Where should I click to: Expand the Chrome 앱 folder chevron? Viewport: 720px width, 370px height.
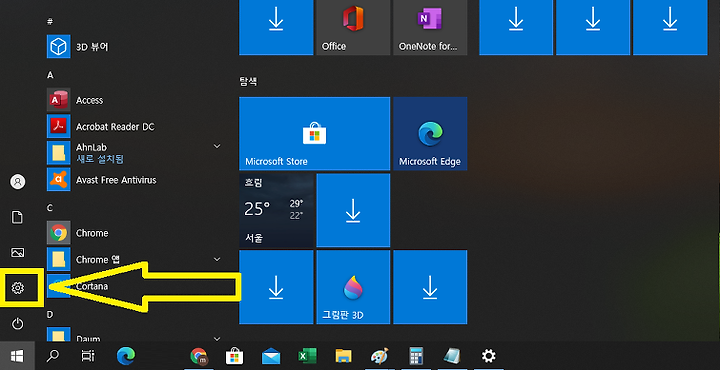pos(217,259)
